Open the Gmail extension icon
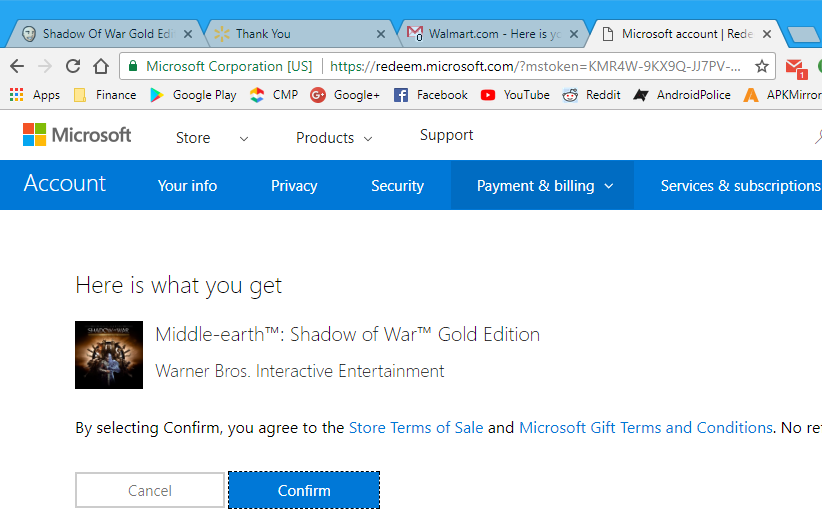 [x=795, y=68]
